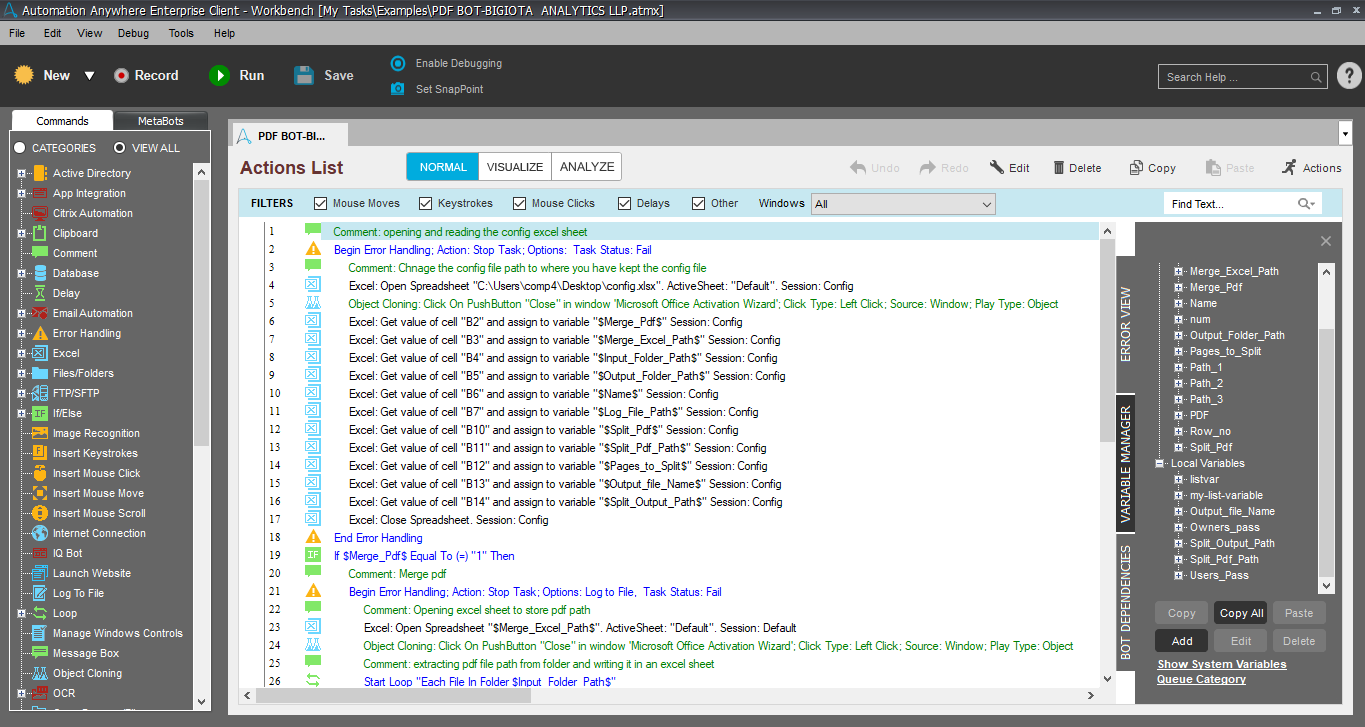Click in the Find Text search field
Image resolution: width=1365 pixels, height=727 pixels.
[1230, 204]
